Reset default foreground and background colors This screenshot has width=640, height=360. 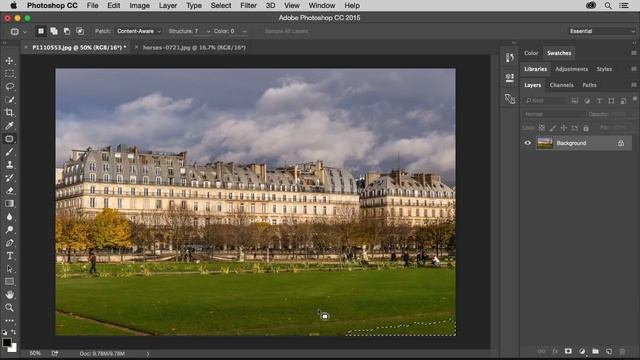click(4, 332)
